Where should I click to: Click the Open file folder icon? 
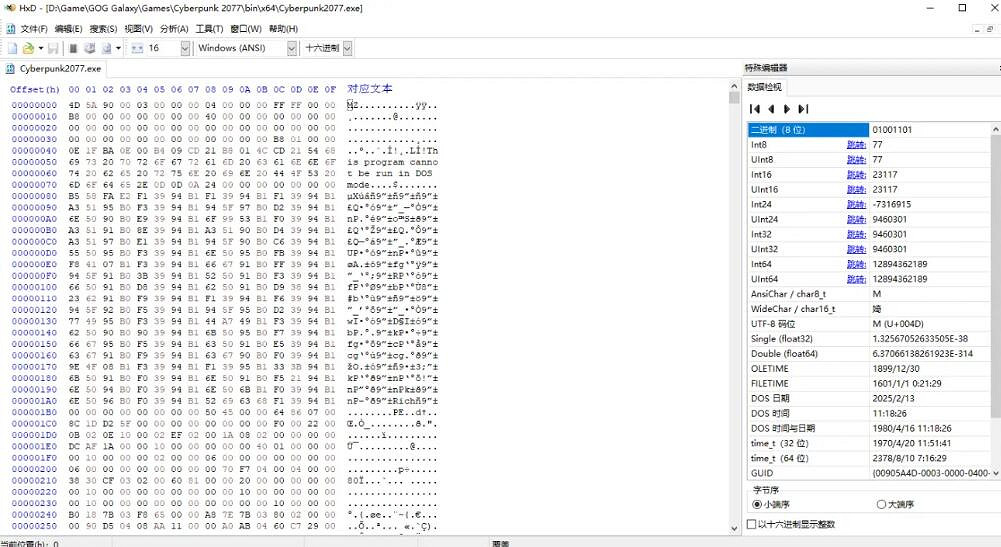point(28,48)
